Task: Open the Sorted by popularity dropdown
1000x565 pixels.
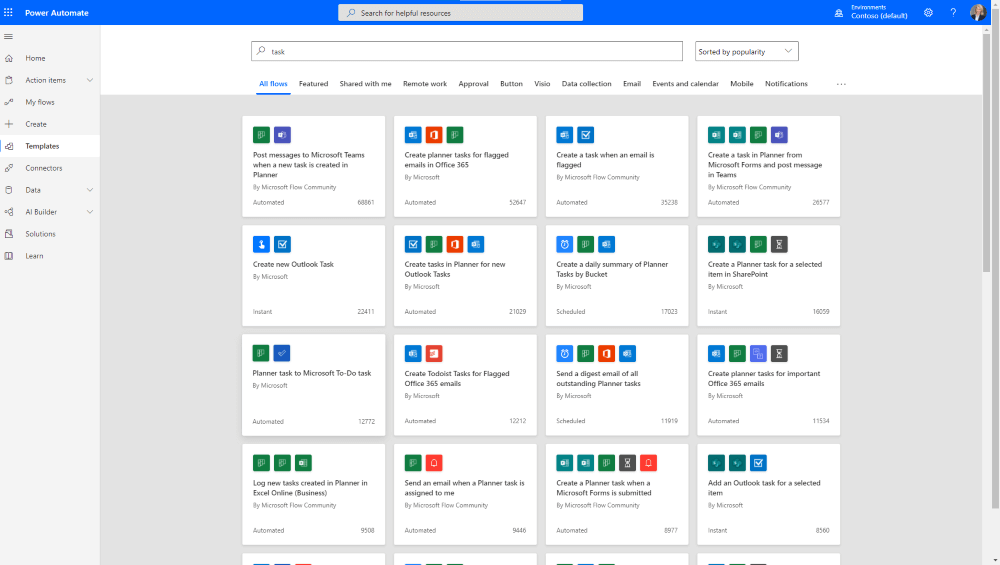Action: 746,51
